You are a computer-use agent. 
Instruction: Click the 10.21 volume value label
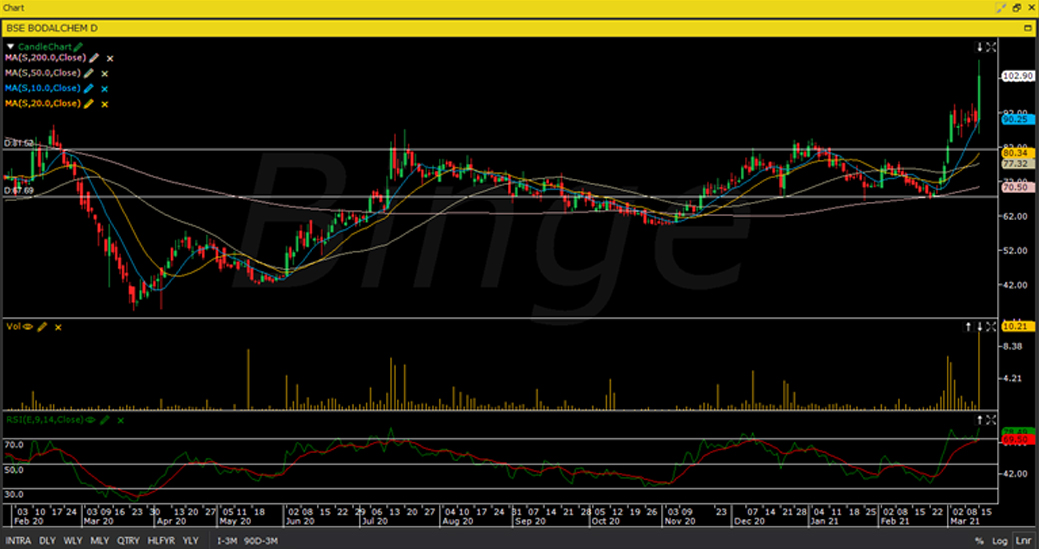(x=1016, y=326)
